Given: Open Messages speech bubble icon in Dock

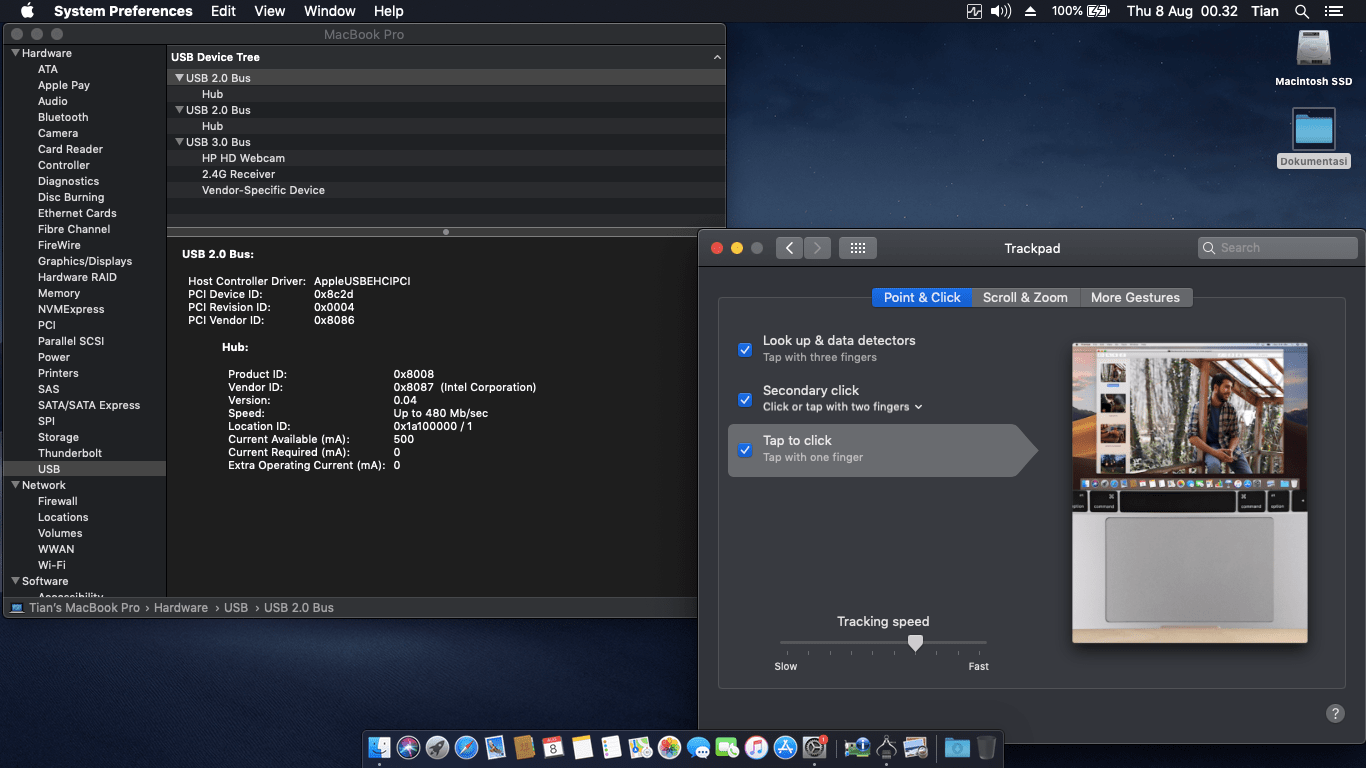Looking at the screenshot, I should point(699,747).
